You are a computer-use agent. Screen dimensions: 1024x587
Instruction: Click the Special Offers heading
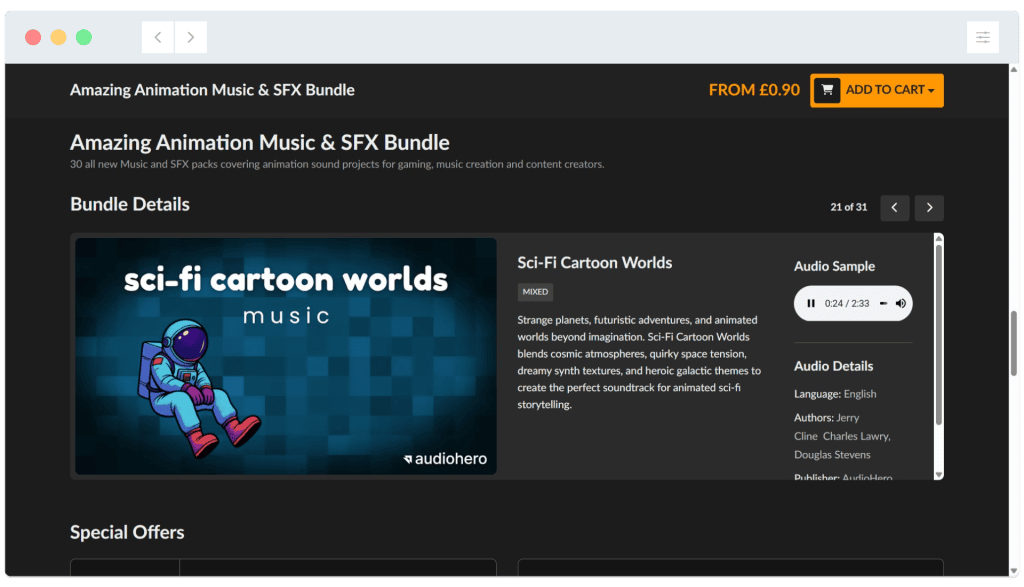point(127,533)
